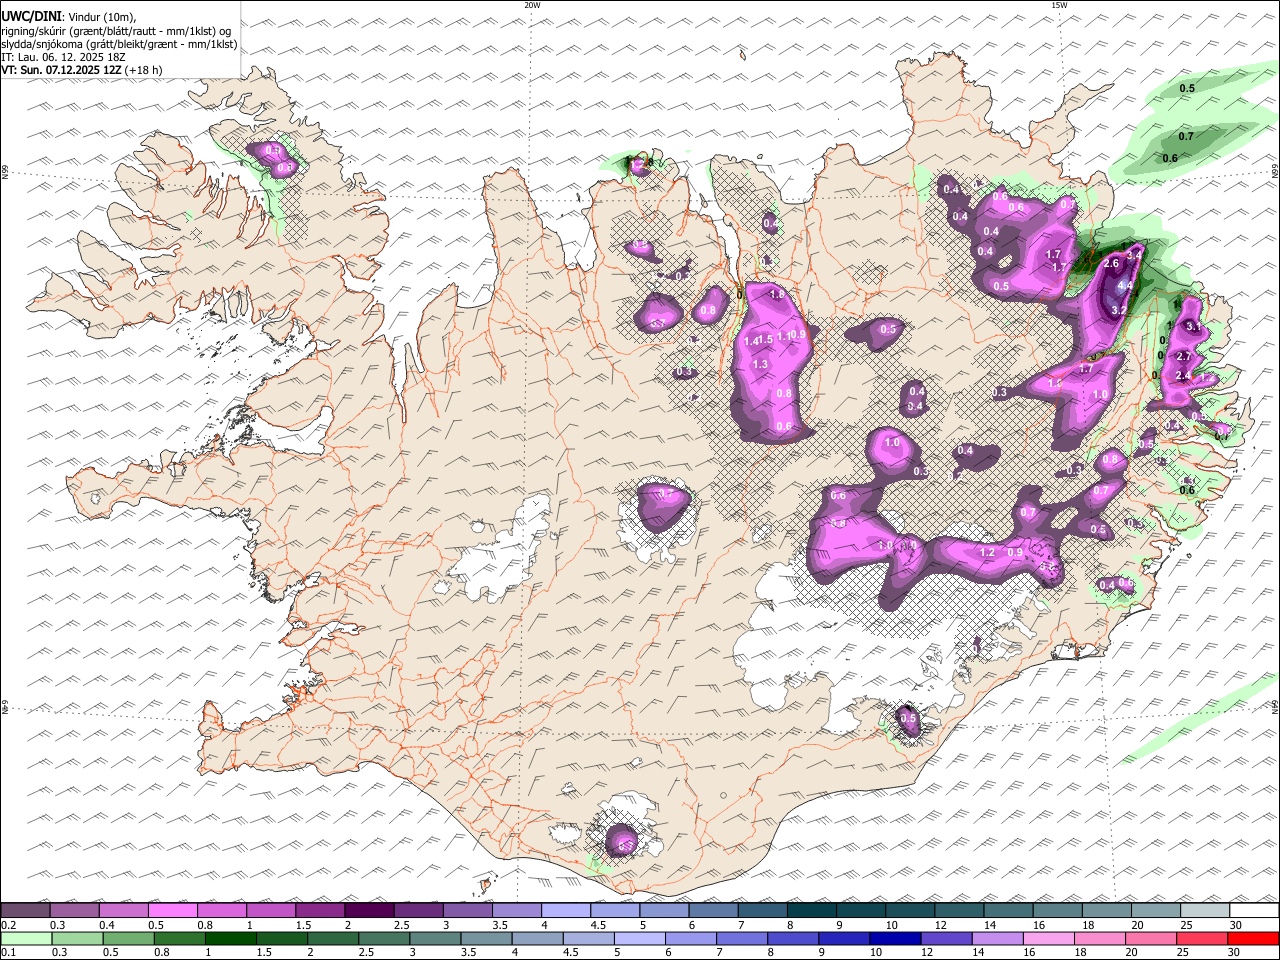Click the 4.4 precipitation value on the map
Viewport: 1280px width, 960px height.
(1125, 286)
